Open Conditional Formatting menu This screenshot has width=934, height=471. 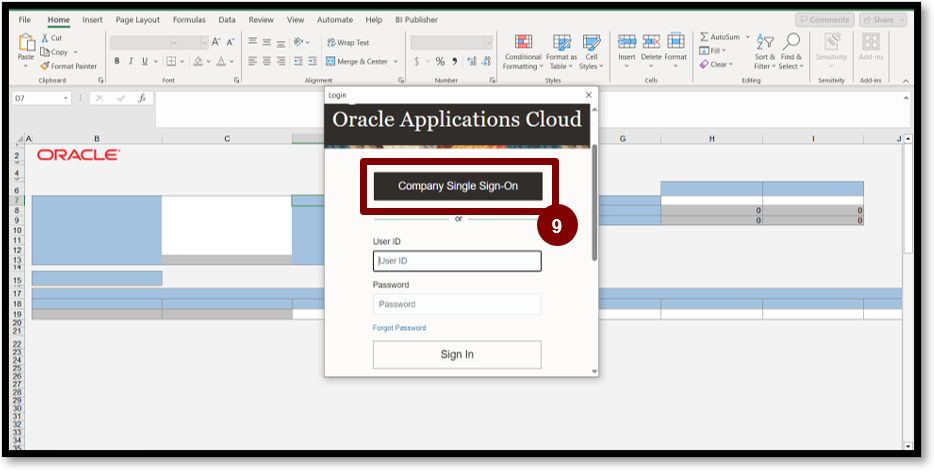[523, 52]
